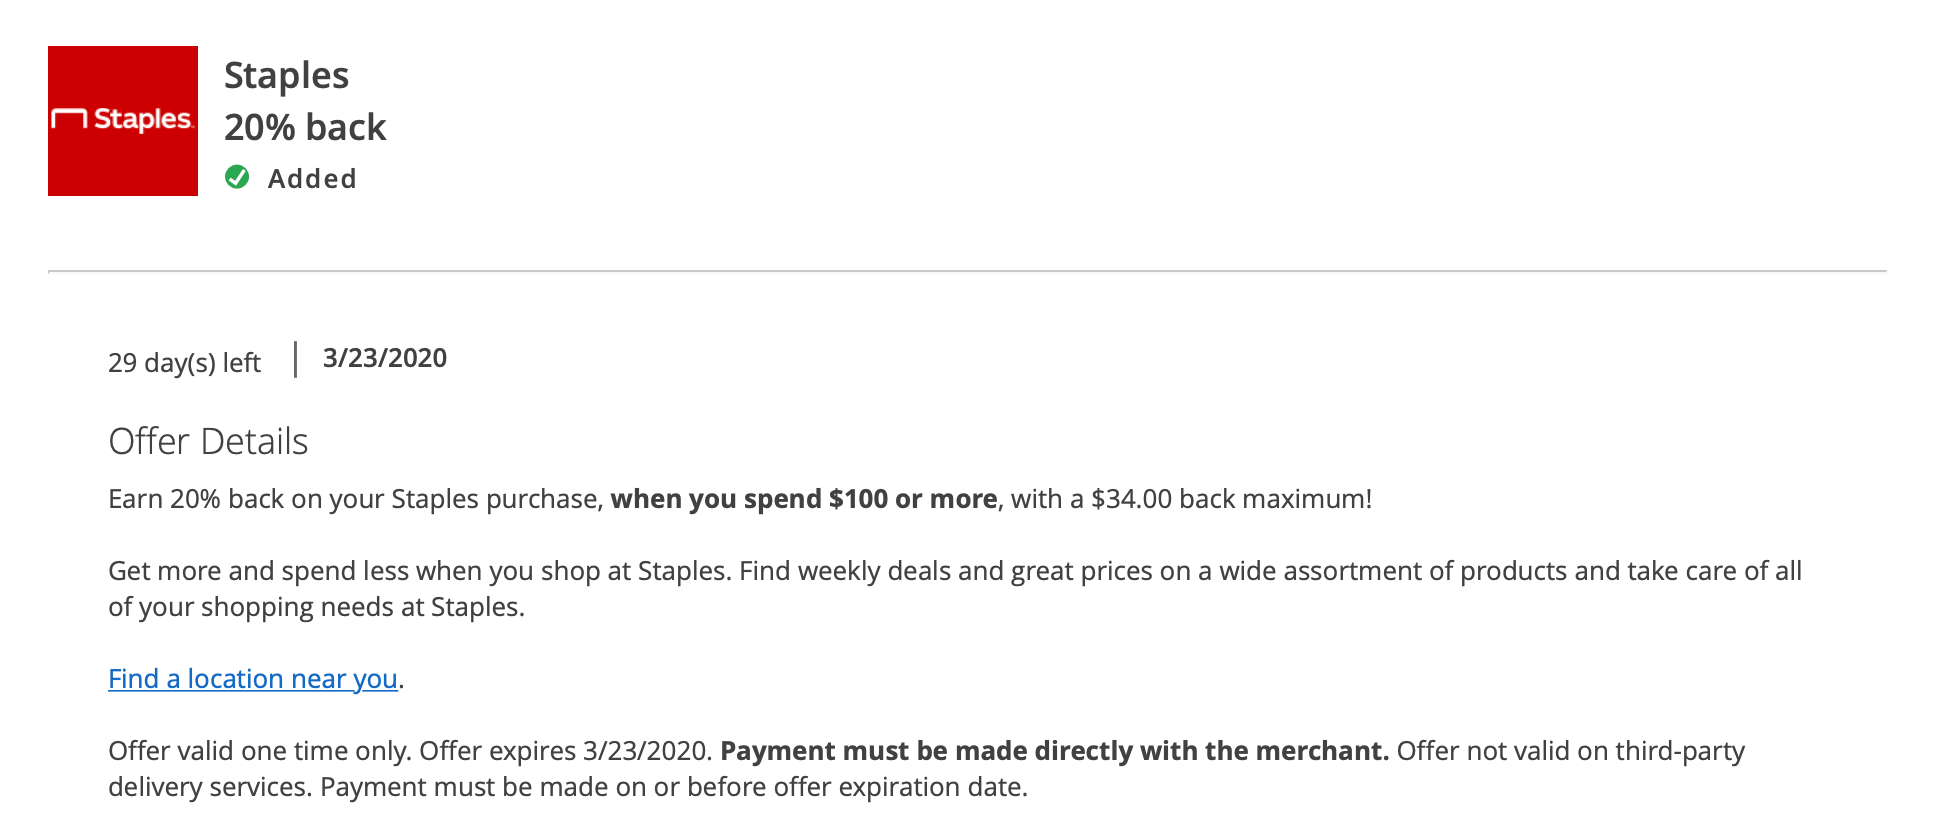Click the "29 day(s) left" text
This screenshot has height=840, width=1948.
tap(184, 362)
